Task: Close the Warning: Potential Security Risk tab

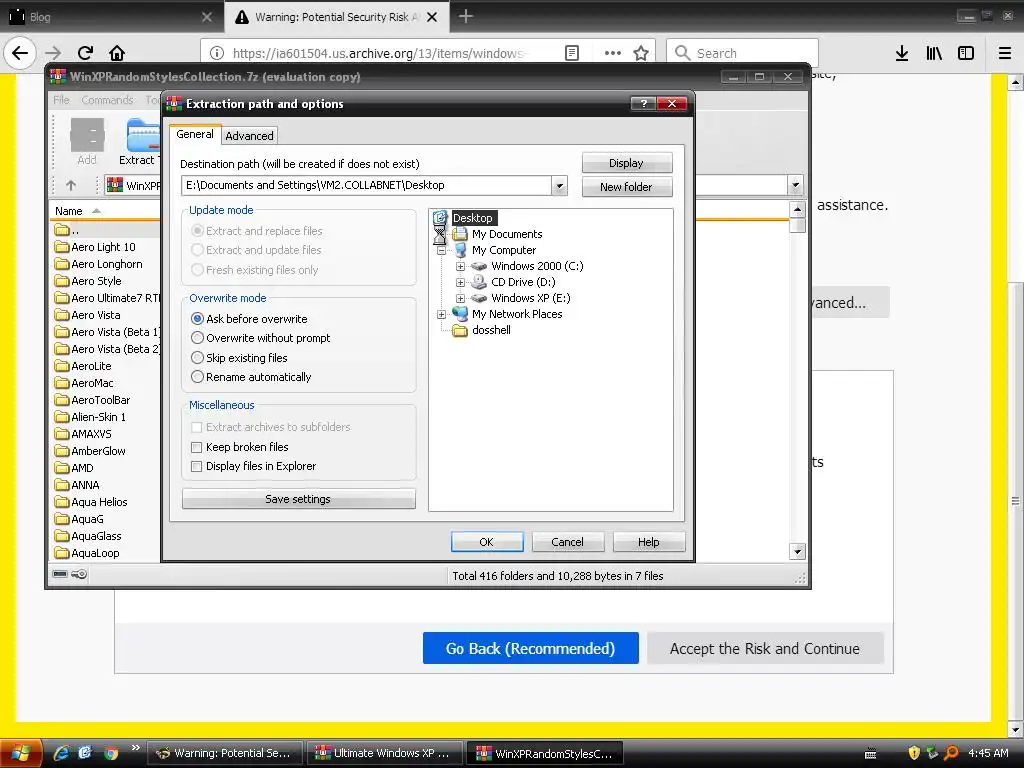Action: [432, 17]
